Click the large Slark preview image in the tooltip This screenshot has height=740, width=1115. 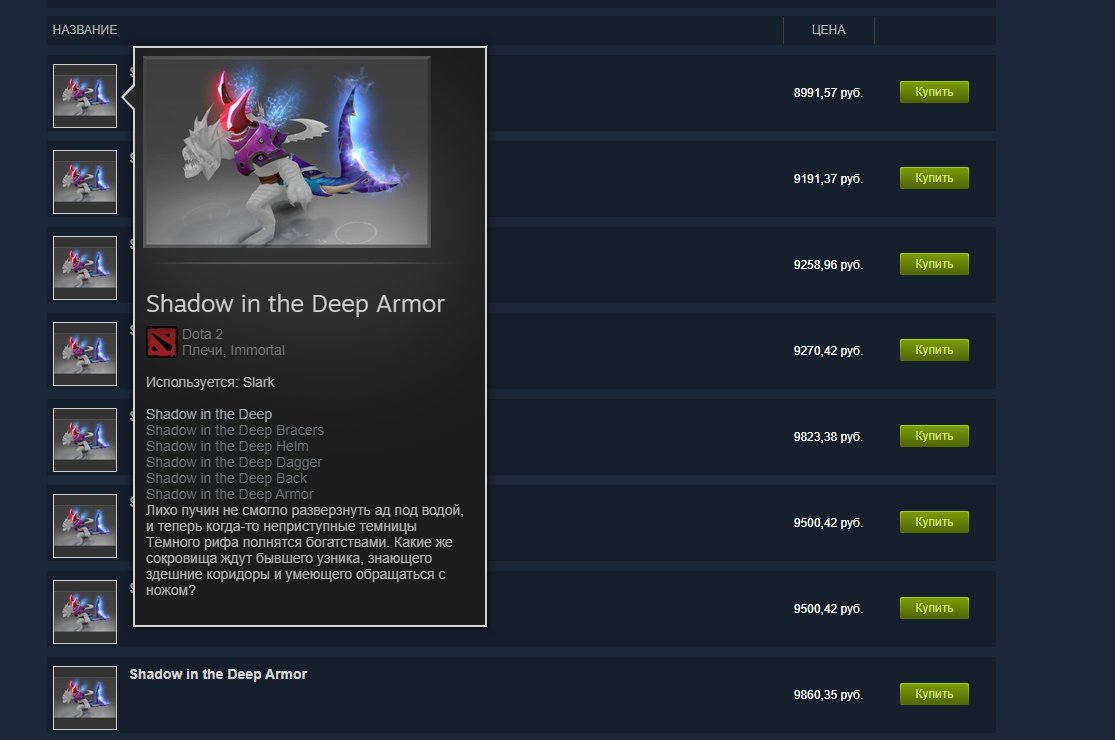pyautogui.click(x=287, y=152)
